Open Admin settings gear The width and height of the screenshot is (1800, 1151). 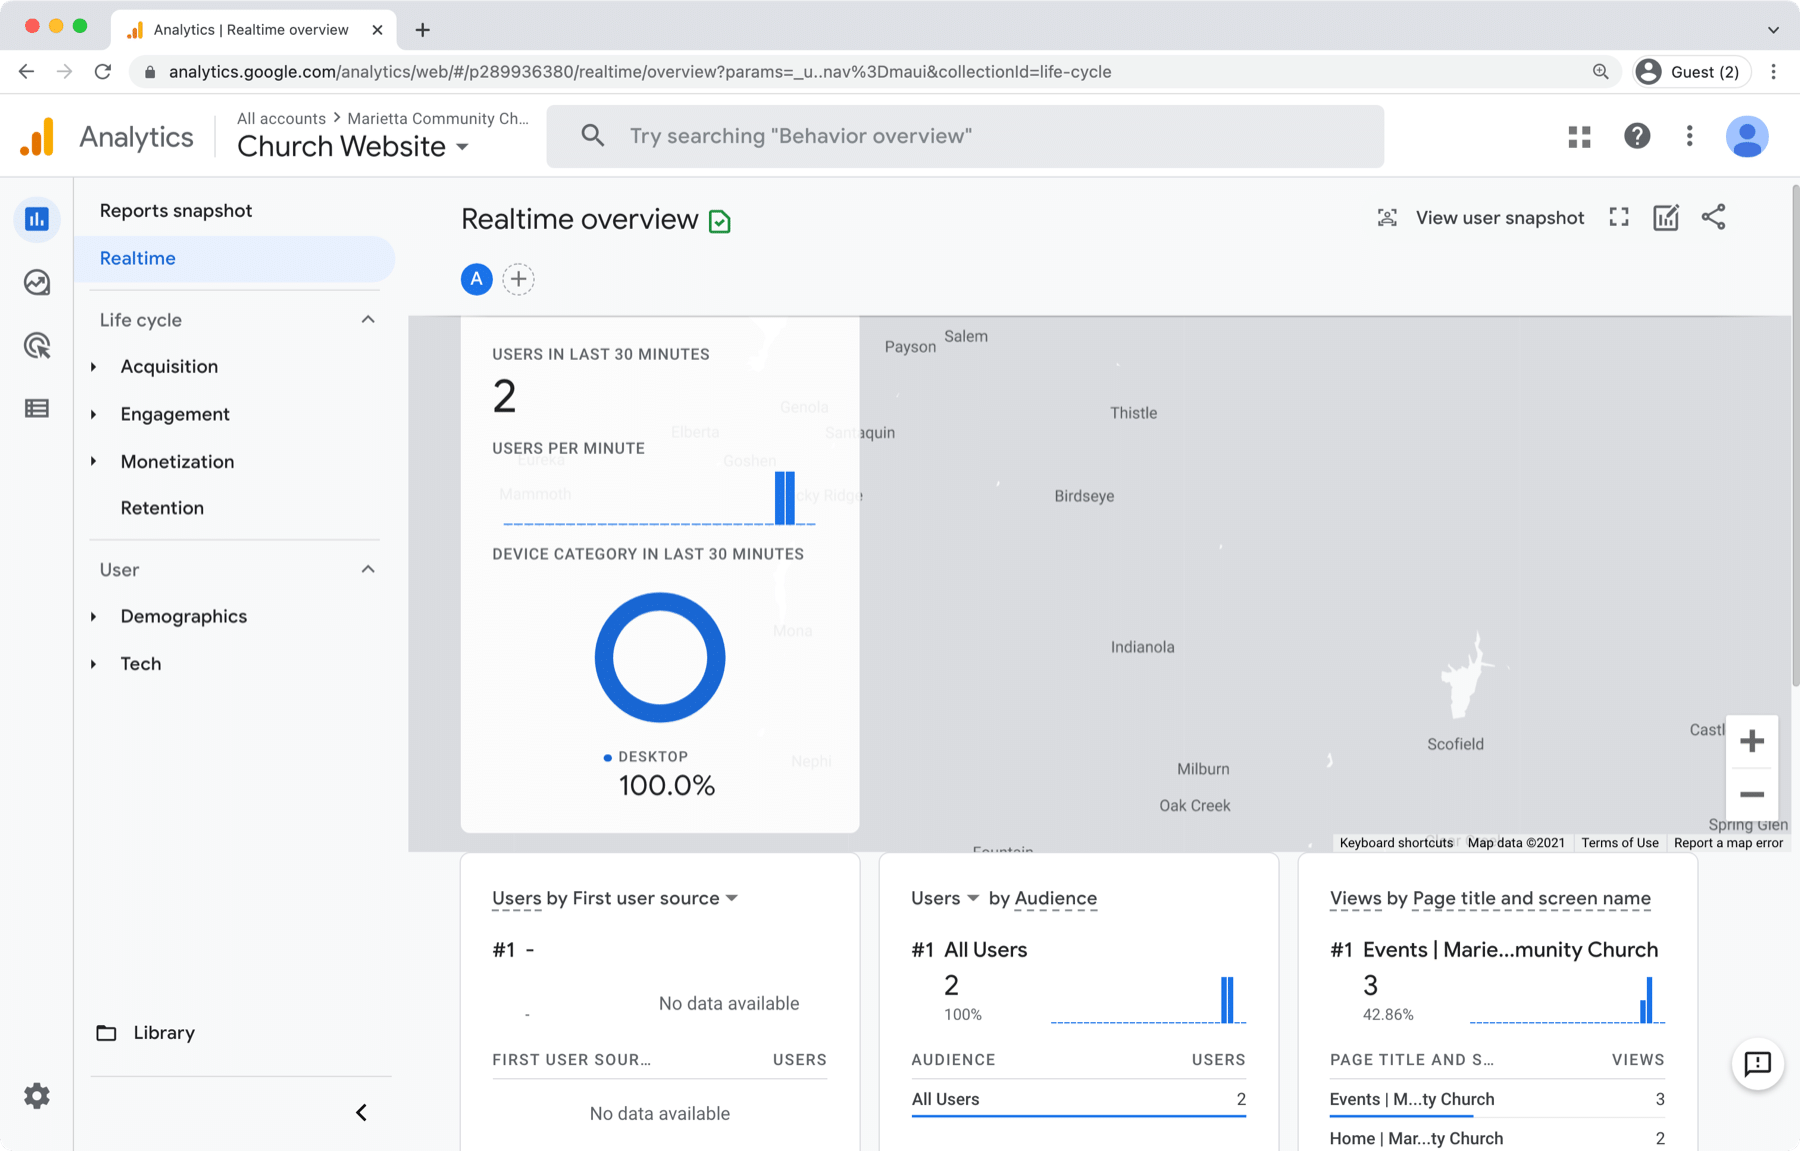pyautogui.click(x=37, y=1096)
